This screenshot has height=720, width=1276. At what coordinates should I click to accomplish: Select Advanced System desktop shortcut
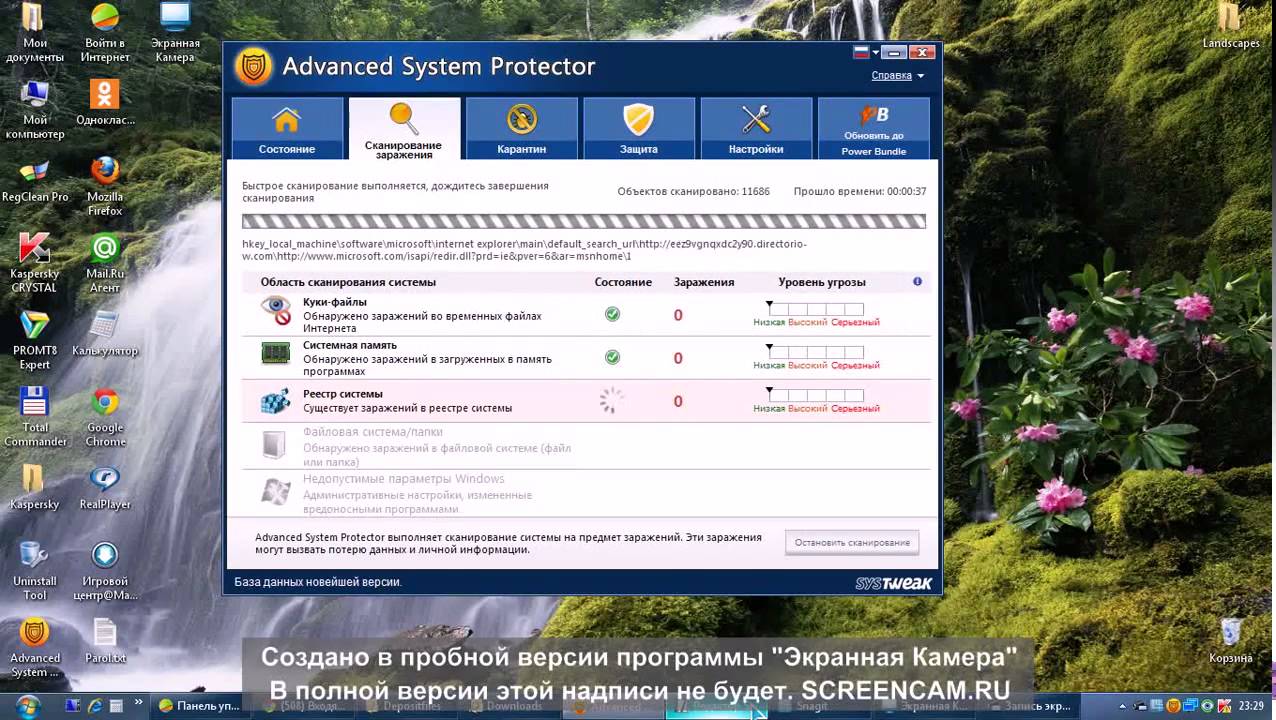pyautogui.click(x=35, y=648)
